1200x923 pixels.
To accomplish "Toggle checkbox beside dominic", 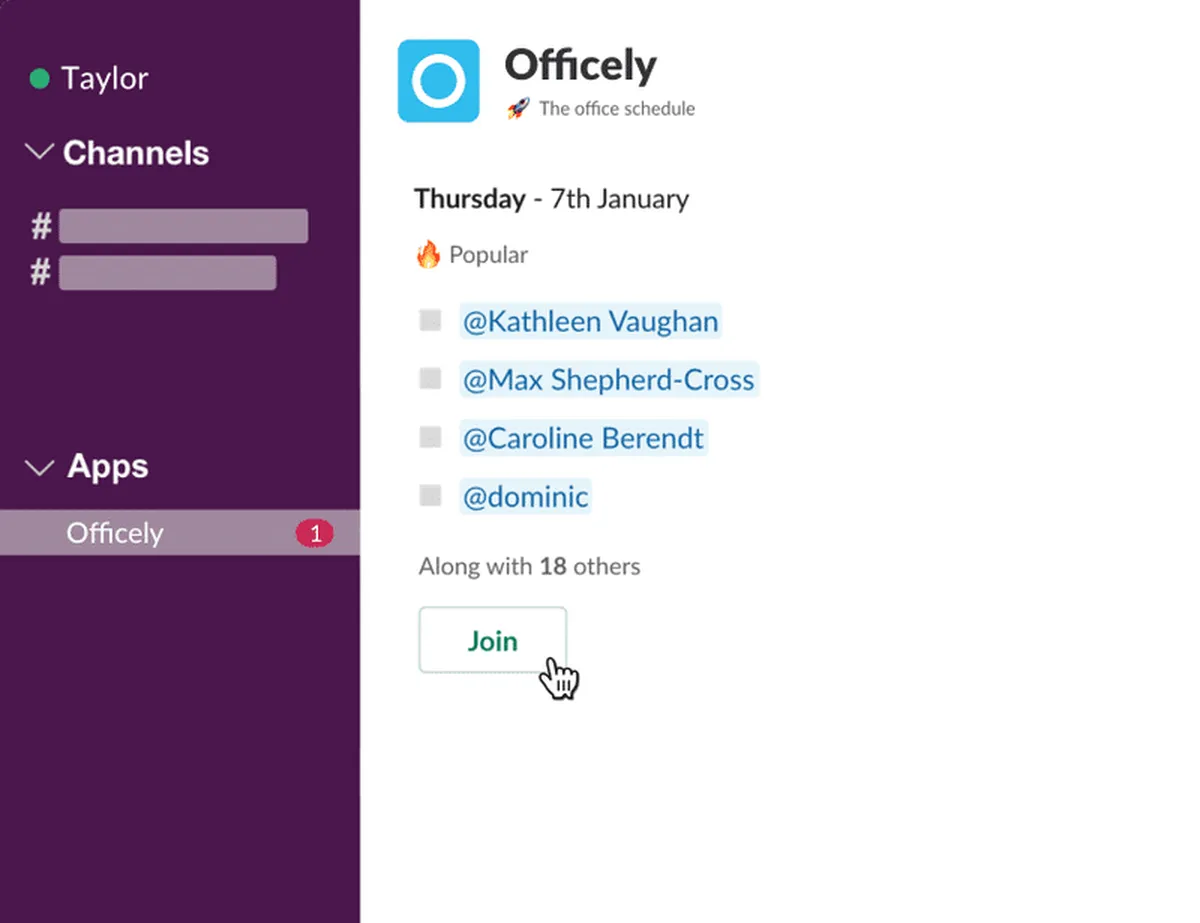I will point(430,495).
